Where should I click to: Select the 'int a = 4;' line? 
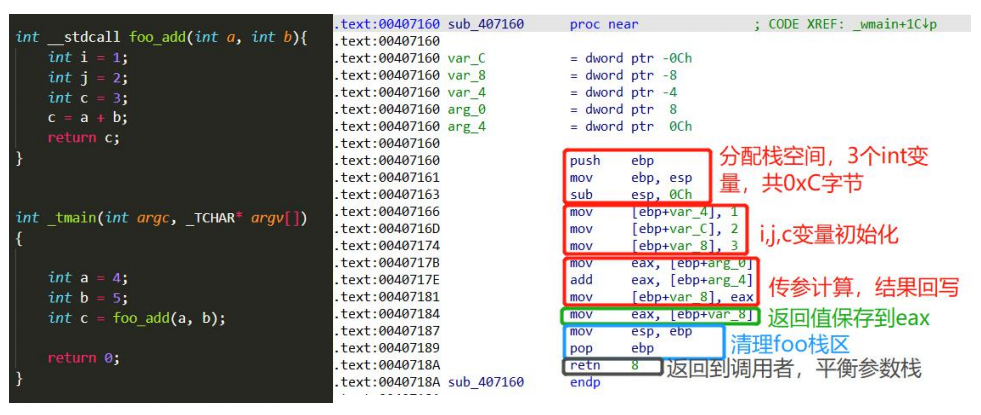tap(88, 278)
